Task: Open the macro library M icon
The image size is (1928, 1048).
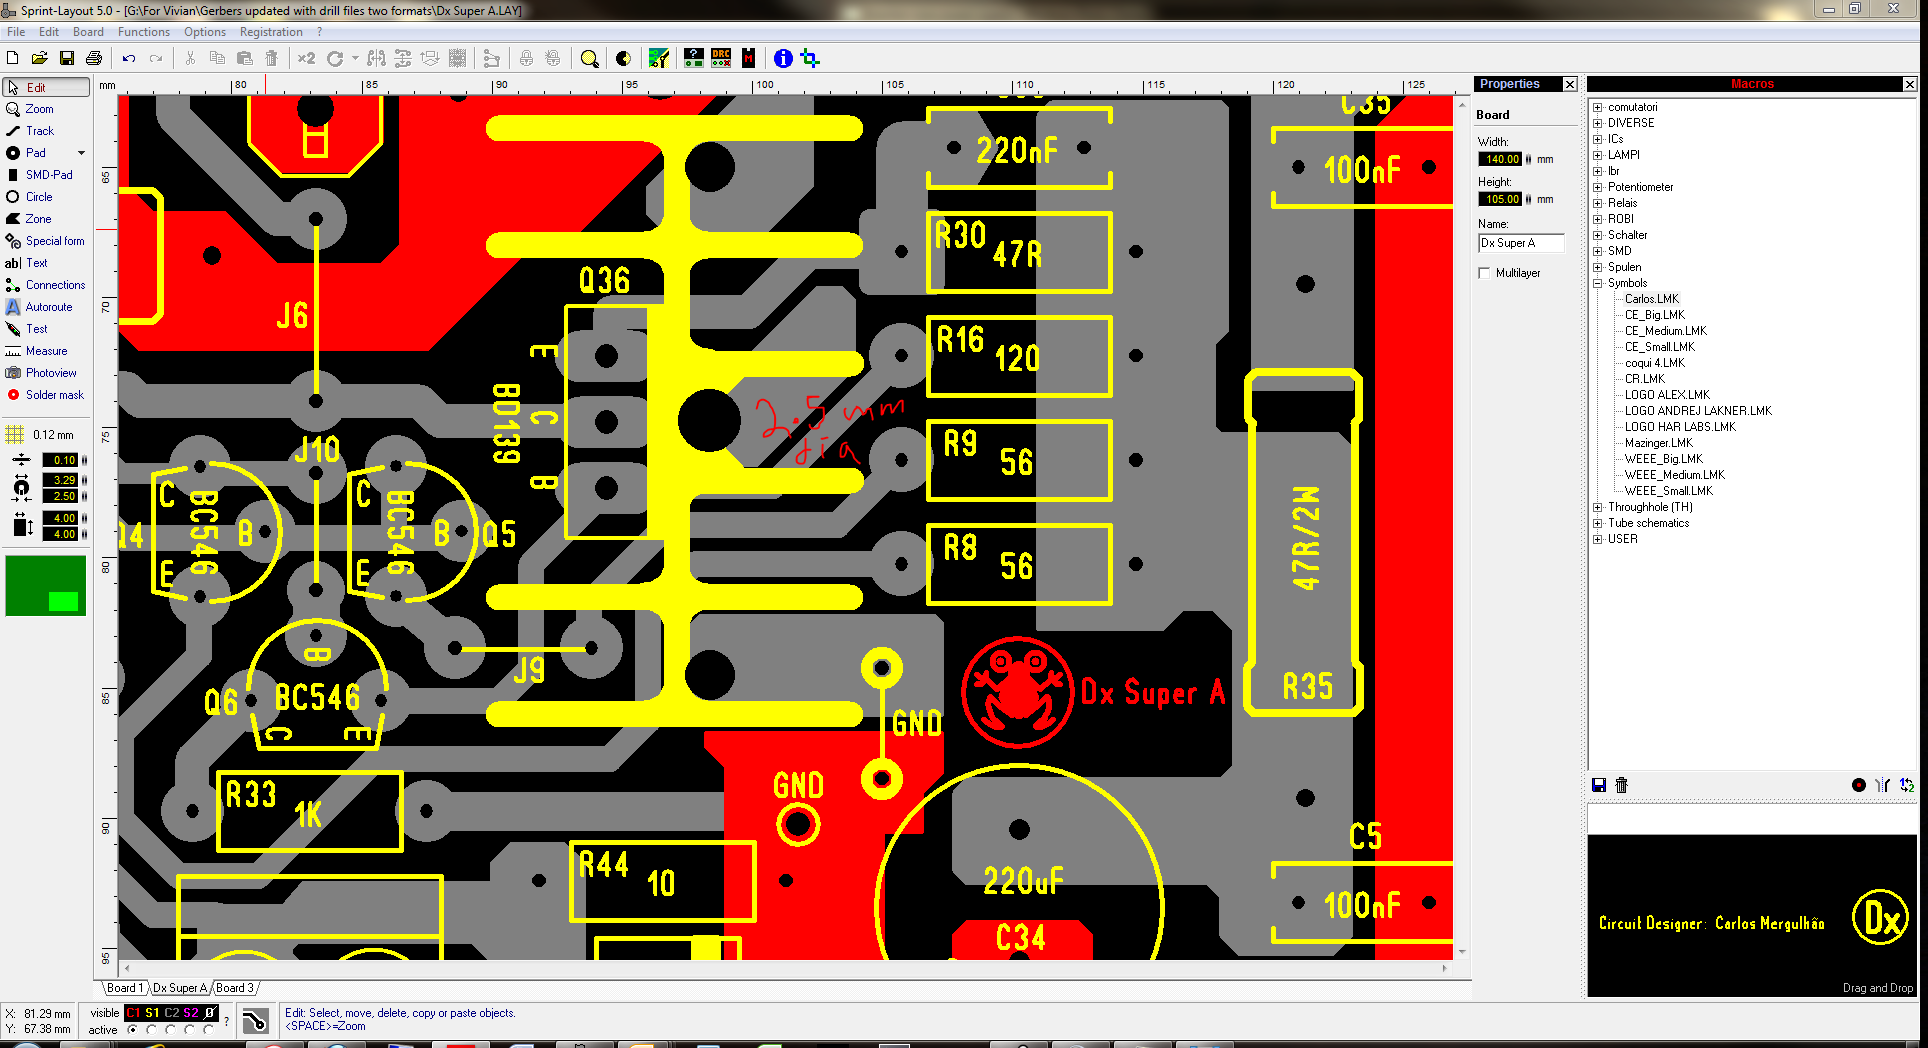Action: tap(748, 58)
